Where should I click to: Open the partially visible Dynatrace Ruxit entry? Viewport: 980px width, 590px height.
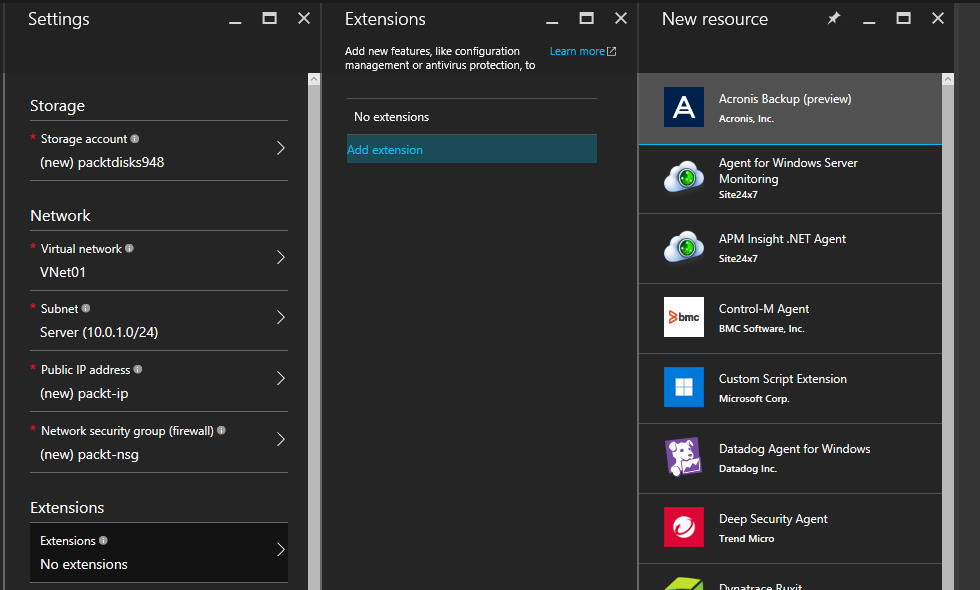(790, 578)
